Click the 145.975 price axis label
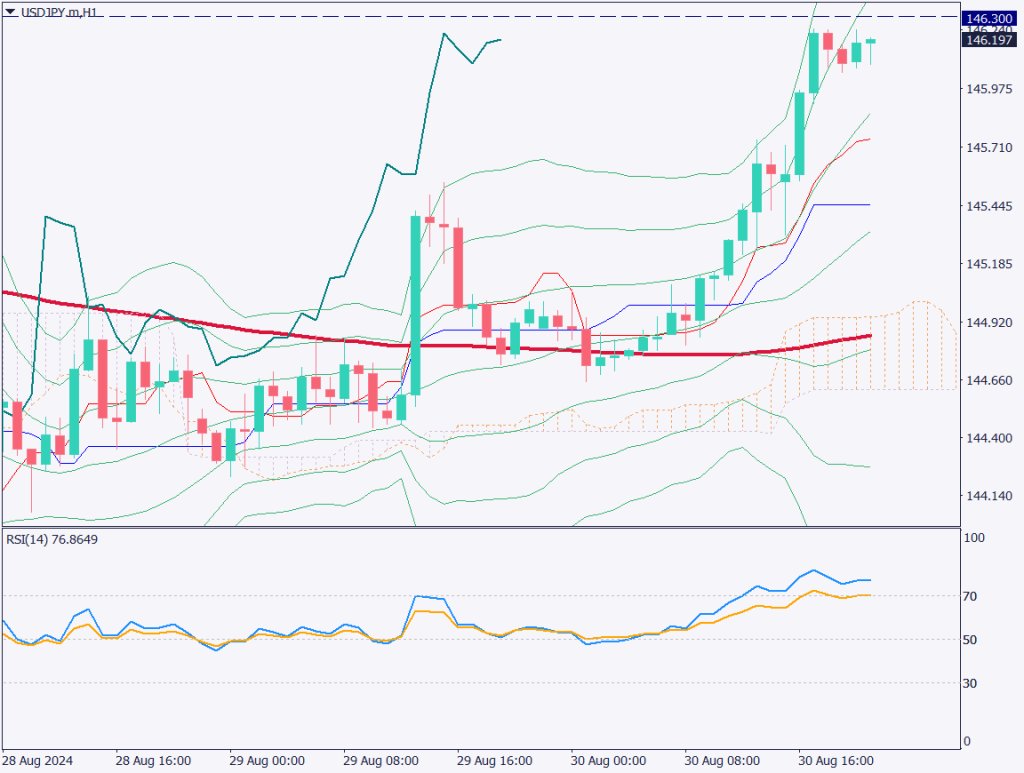The image size is (1024, 773). [x=988, y=89]
